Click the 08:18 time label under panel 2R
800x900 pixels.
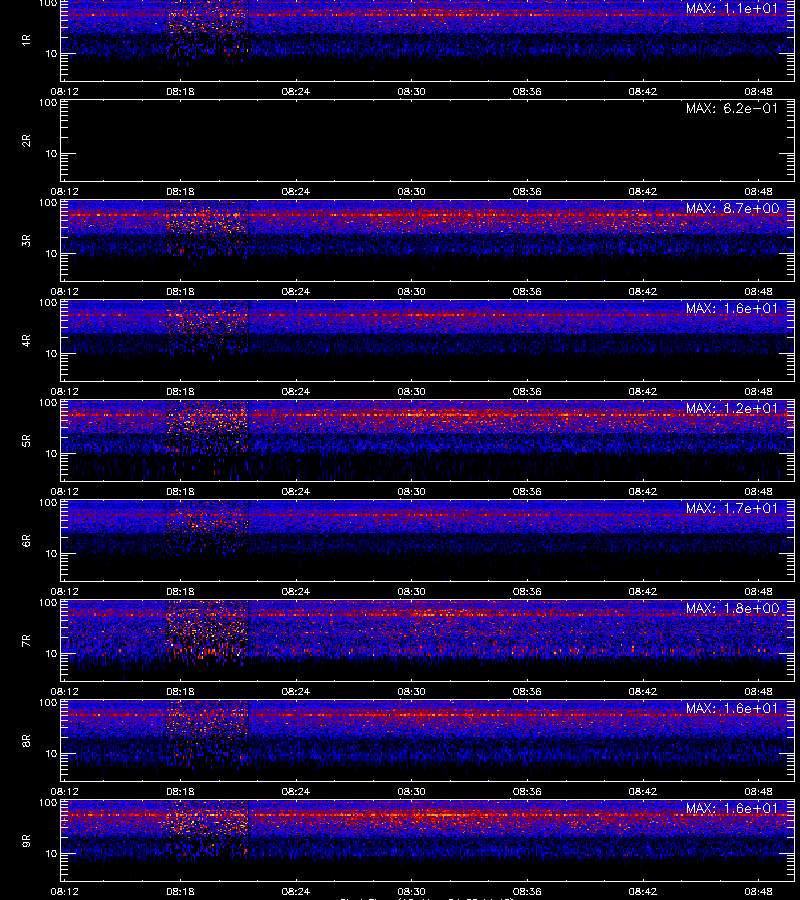click(x=180, y=191)
